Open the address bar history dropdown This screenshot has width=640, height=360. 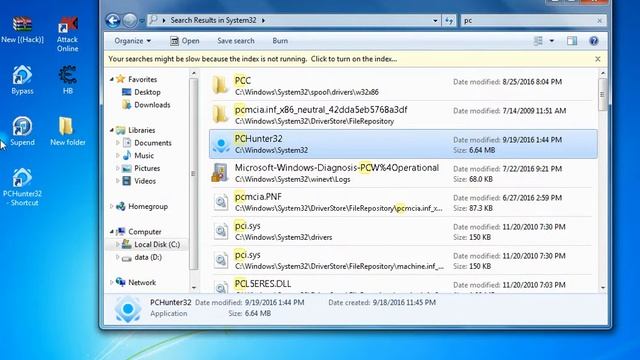tap(435, 20)
